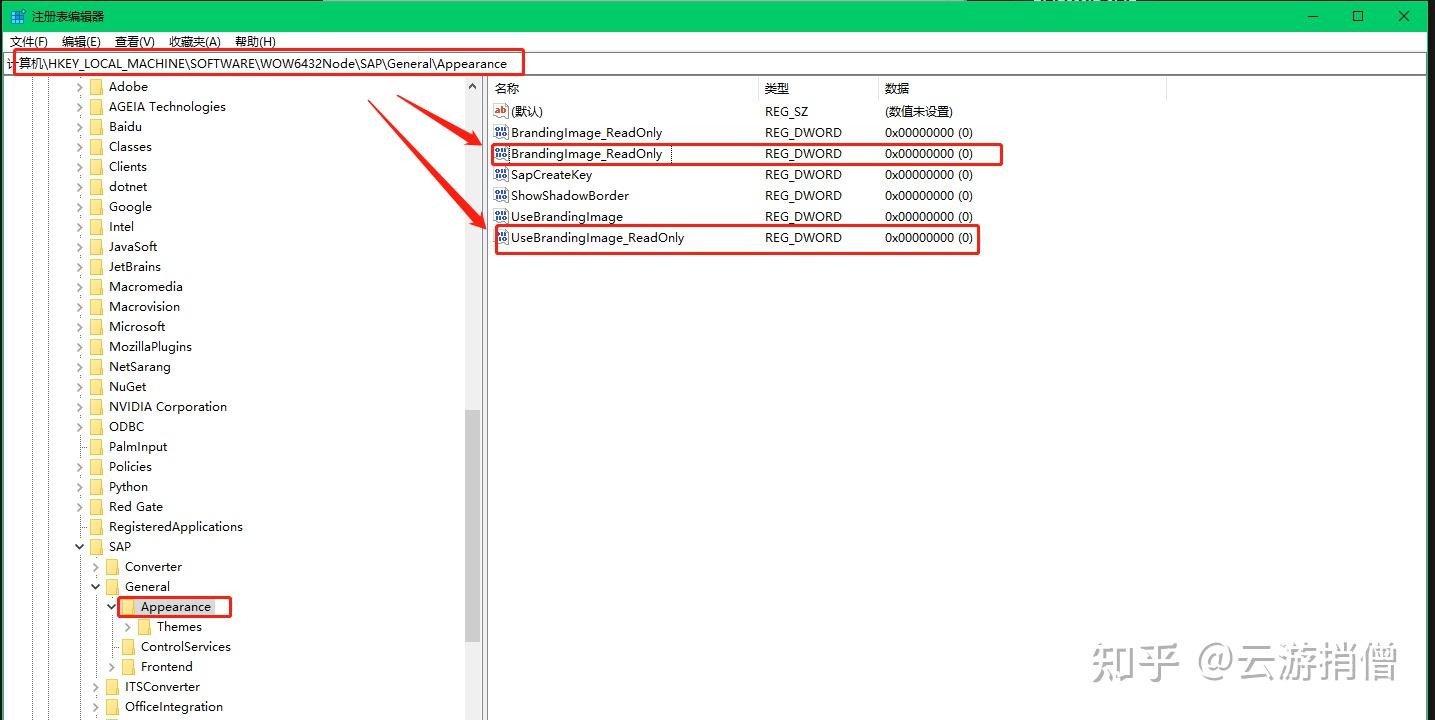Click the Microsoft folder icon
1435x720 pixels.
tap(96, 327)
